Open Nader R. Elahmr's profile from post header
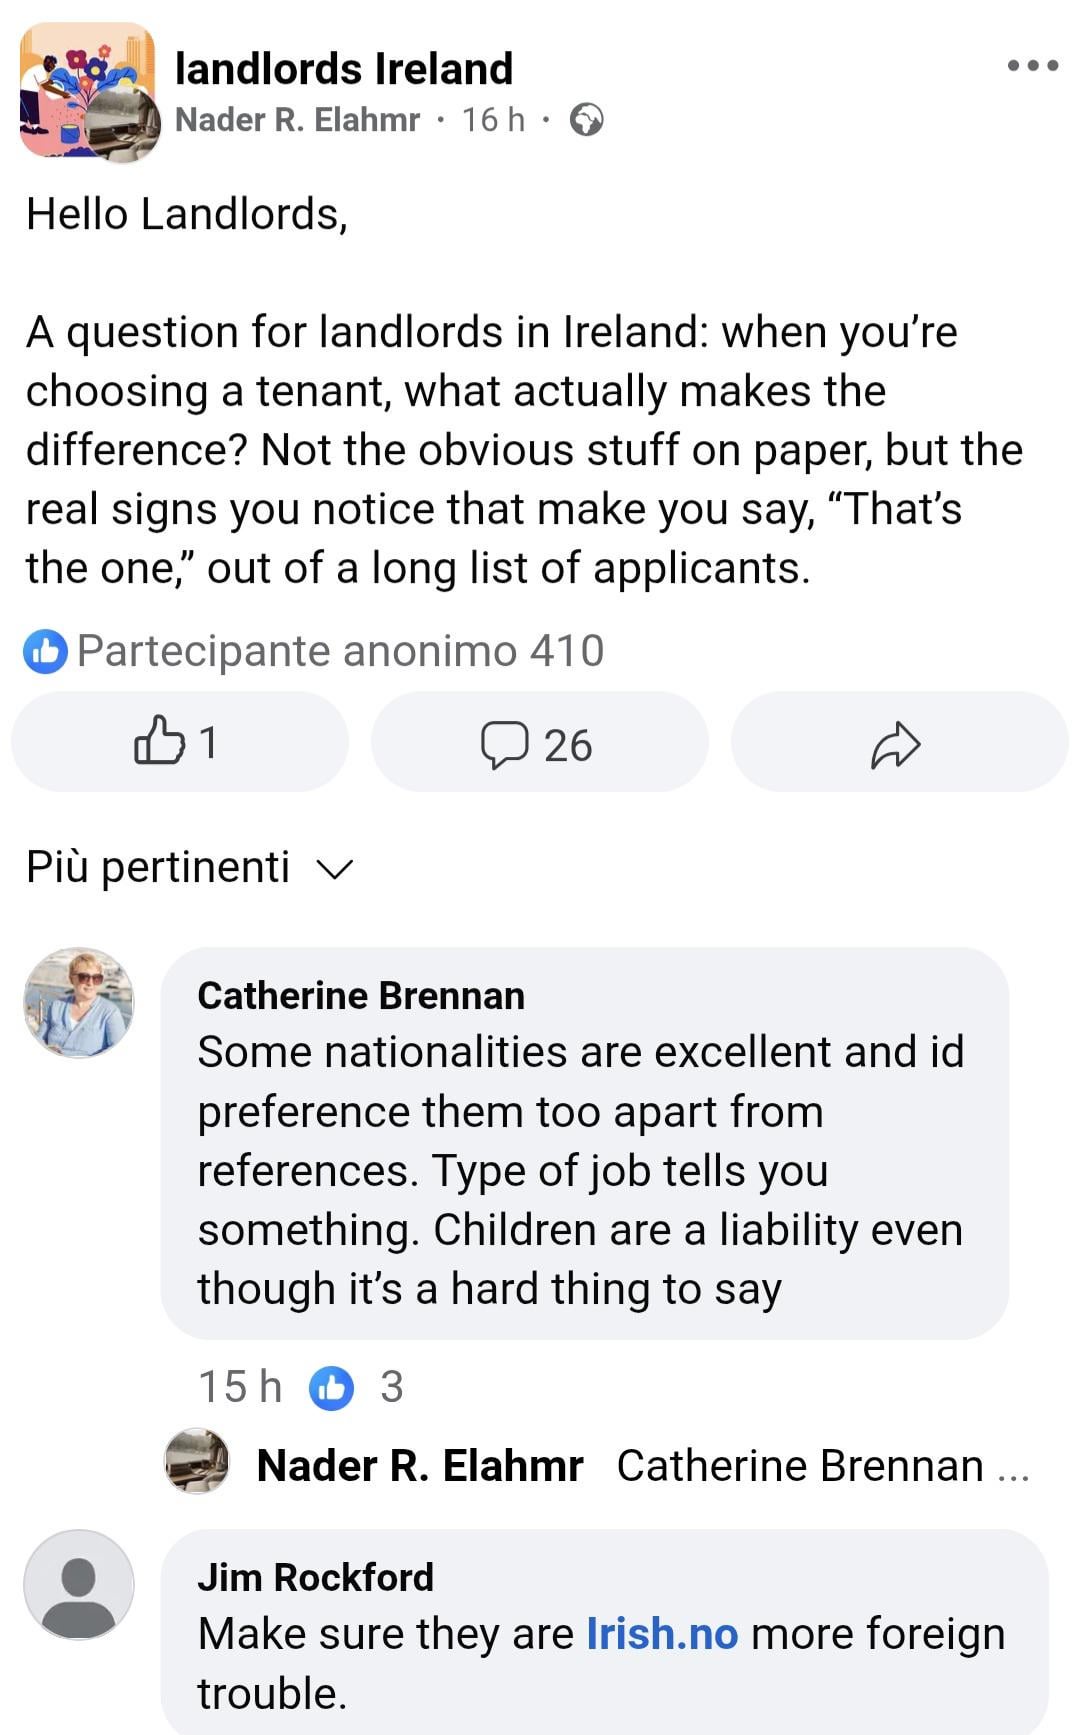The width and height of the screenshot is (1080, 1735). pos(297,120)
